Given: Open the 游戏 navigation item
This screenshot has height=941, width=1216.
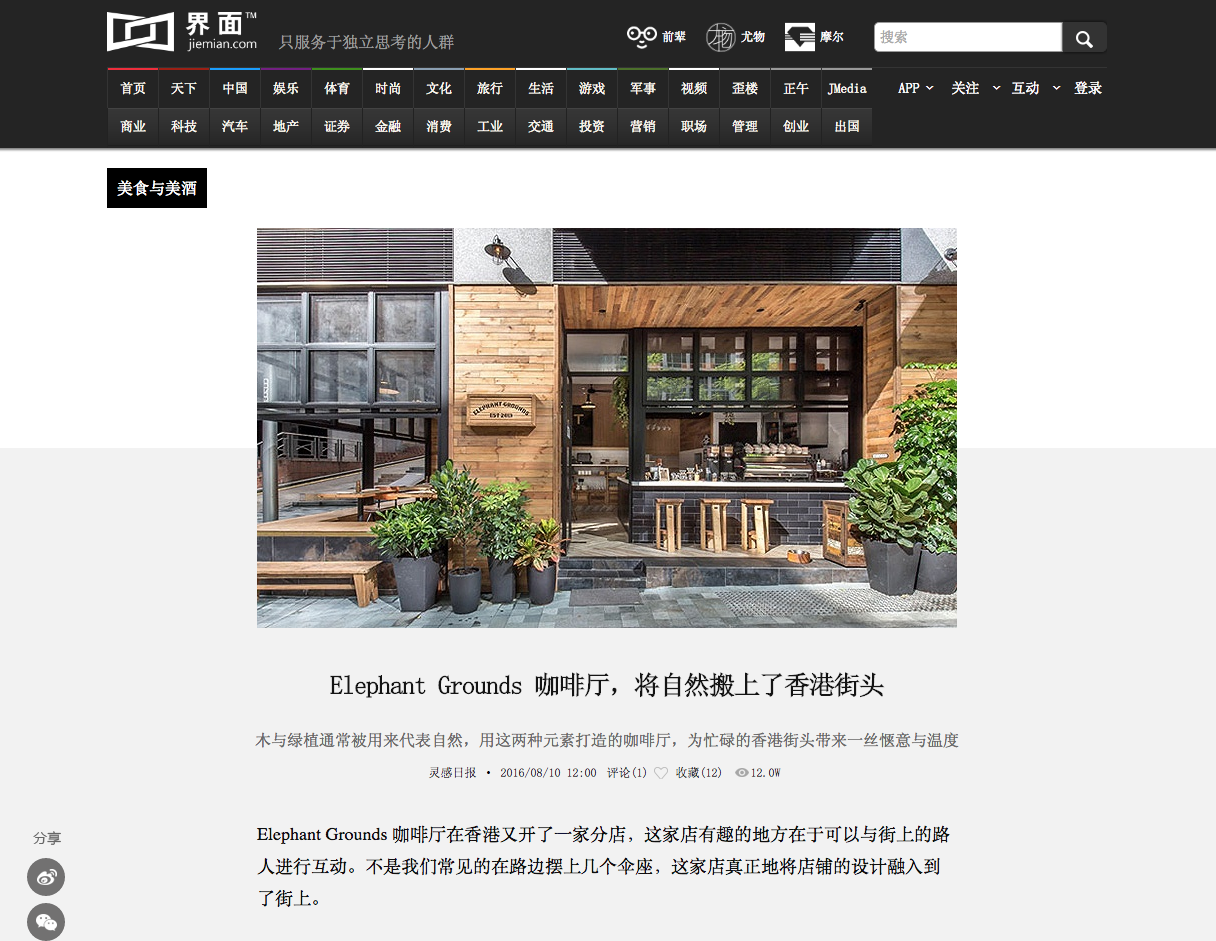Looking at the screenshot, I should point(591,88).
